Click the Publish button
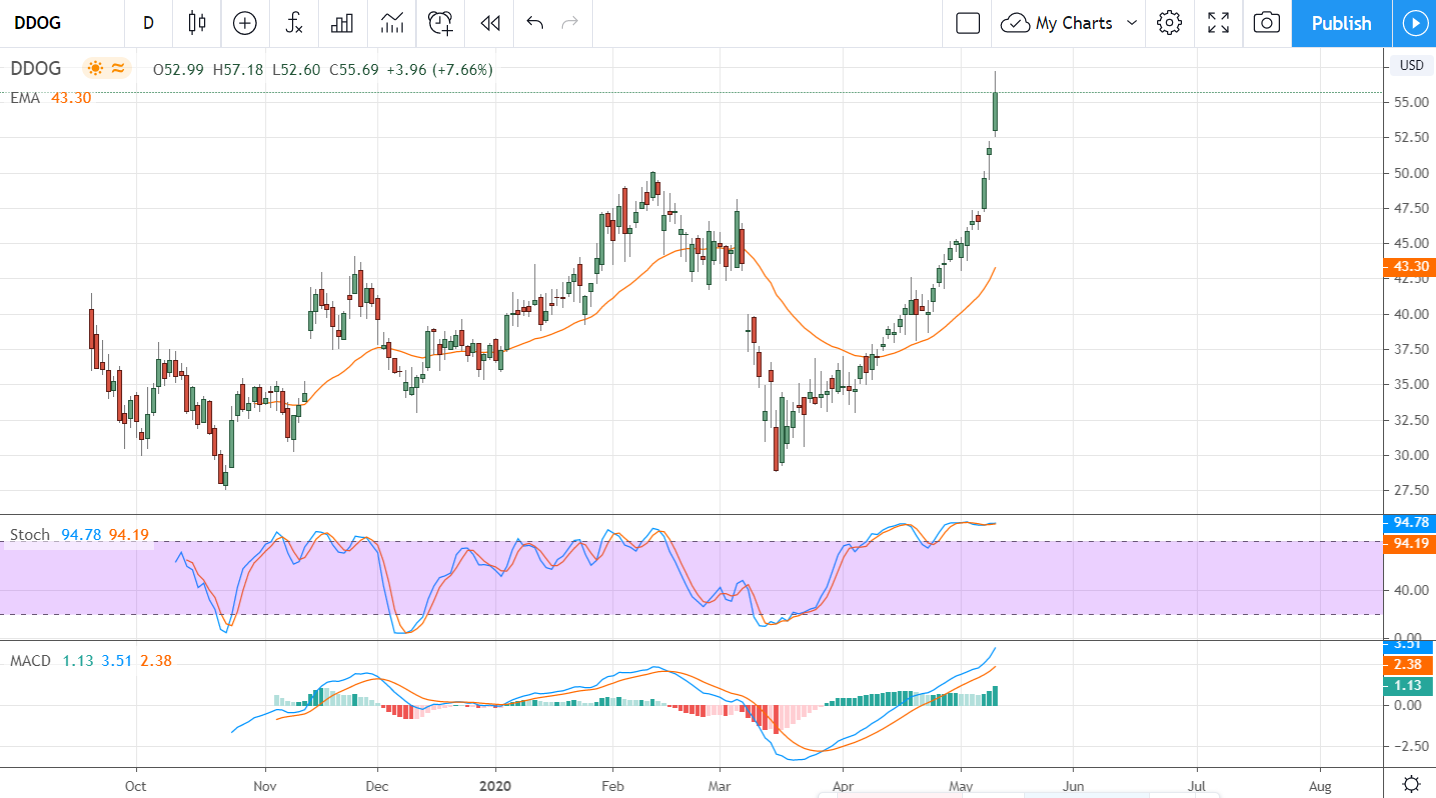The image size is (1436, 798). point(1341,23)
